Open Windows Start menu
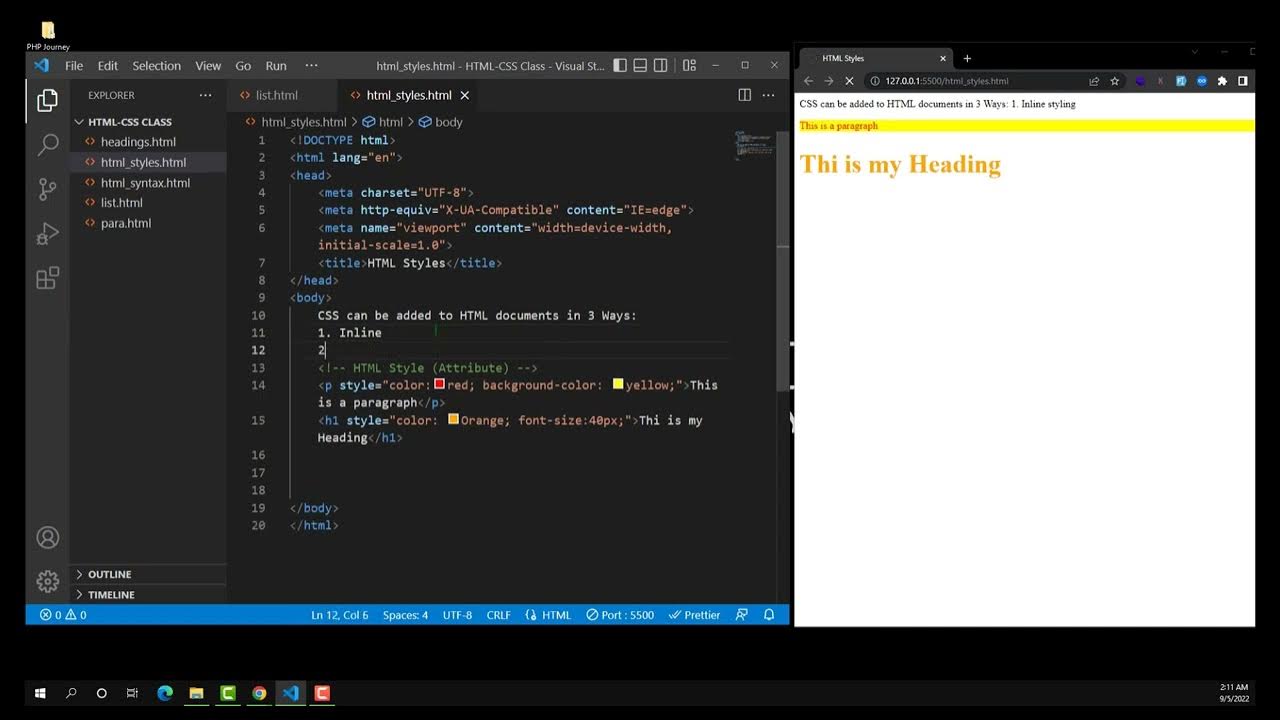Screen dimensions: 1280x720 41,693
